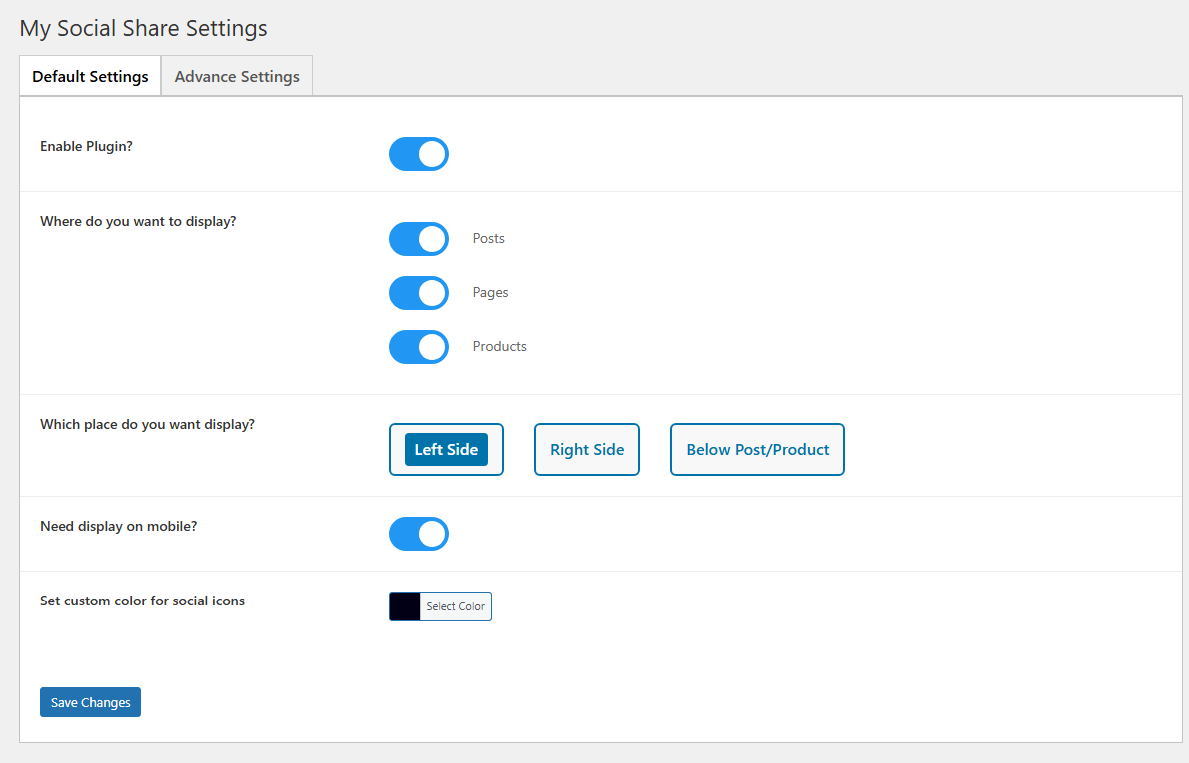
Task: Open the Select Color picker button
Action: [x=455, y=607]
